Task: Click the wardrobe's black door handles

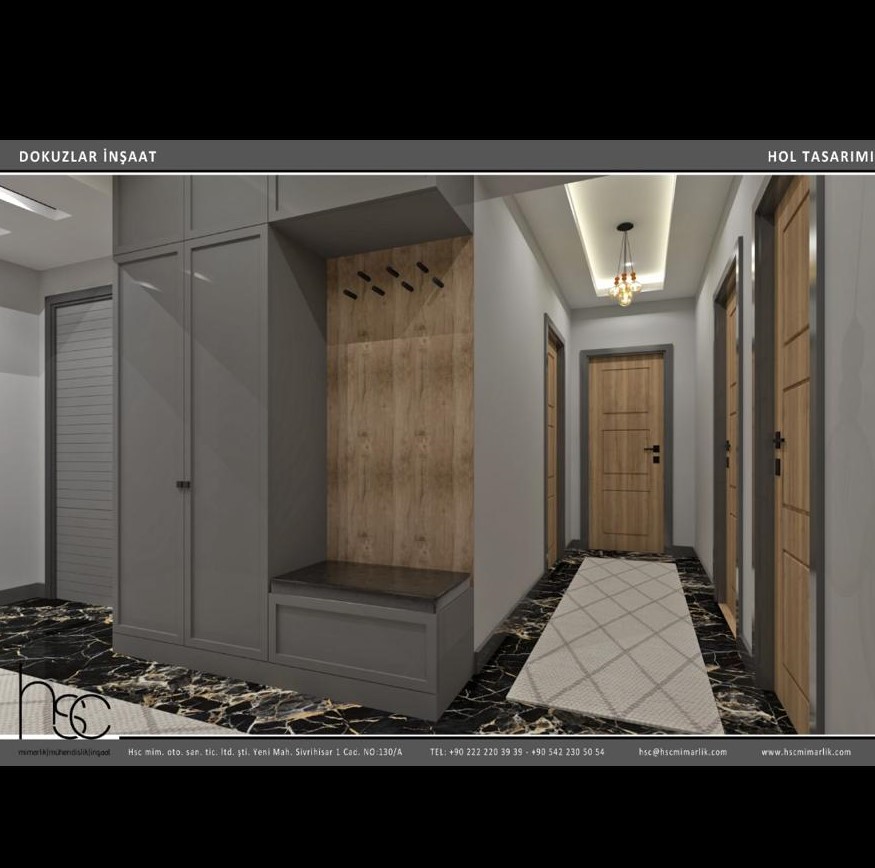Action: click(x=183, y=484)
